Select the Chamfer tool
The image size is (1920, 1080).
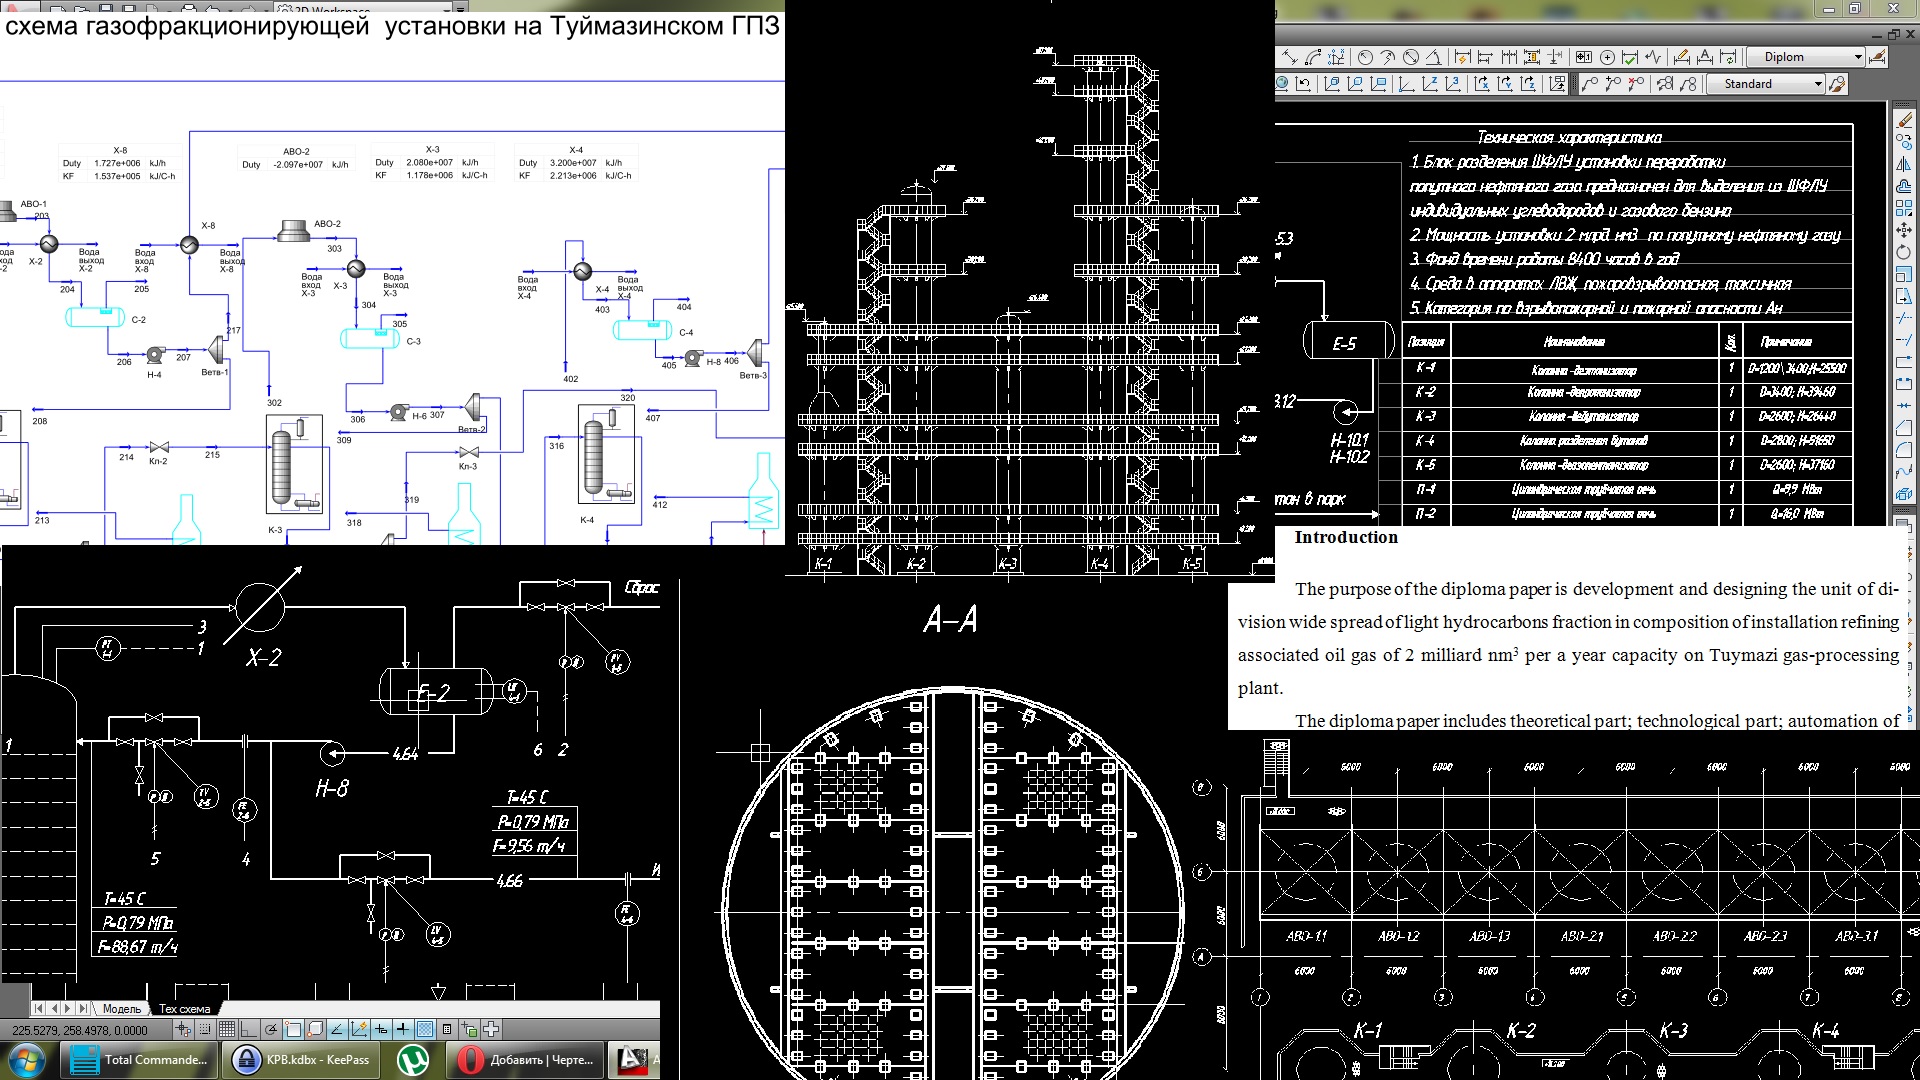[x=1904, y=428]
